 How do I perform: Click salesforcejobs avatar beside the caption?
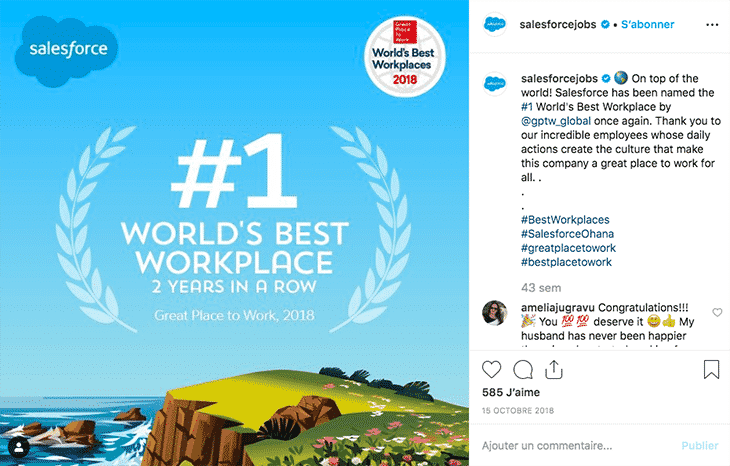(x=494, y=84)
